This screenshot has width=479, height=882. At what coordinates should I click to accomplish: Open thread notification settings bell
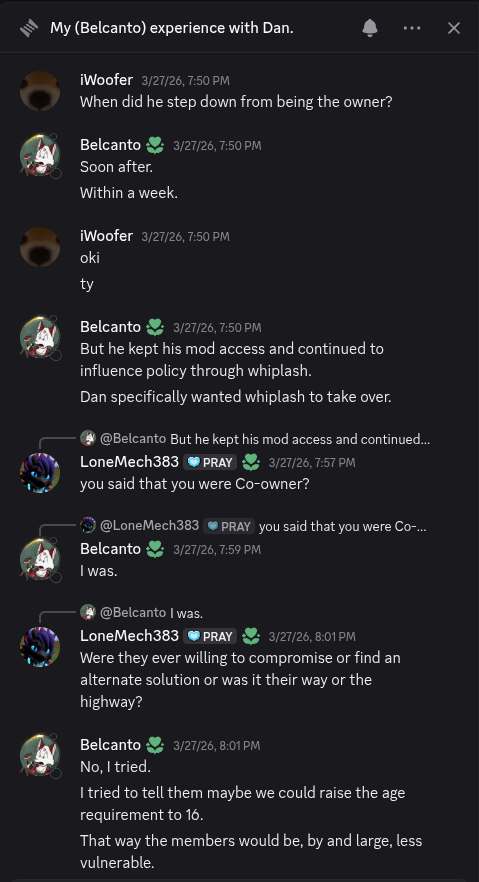point(369,28)
